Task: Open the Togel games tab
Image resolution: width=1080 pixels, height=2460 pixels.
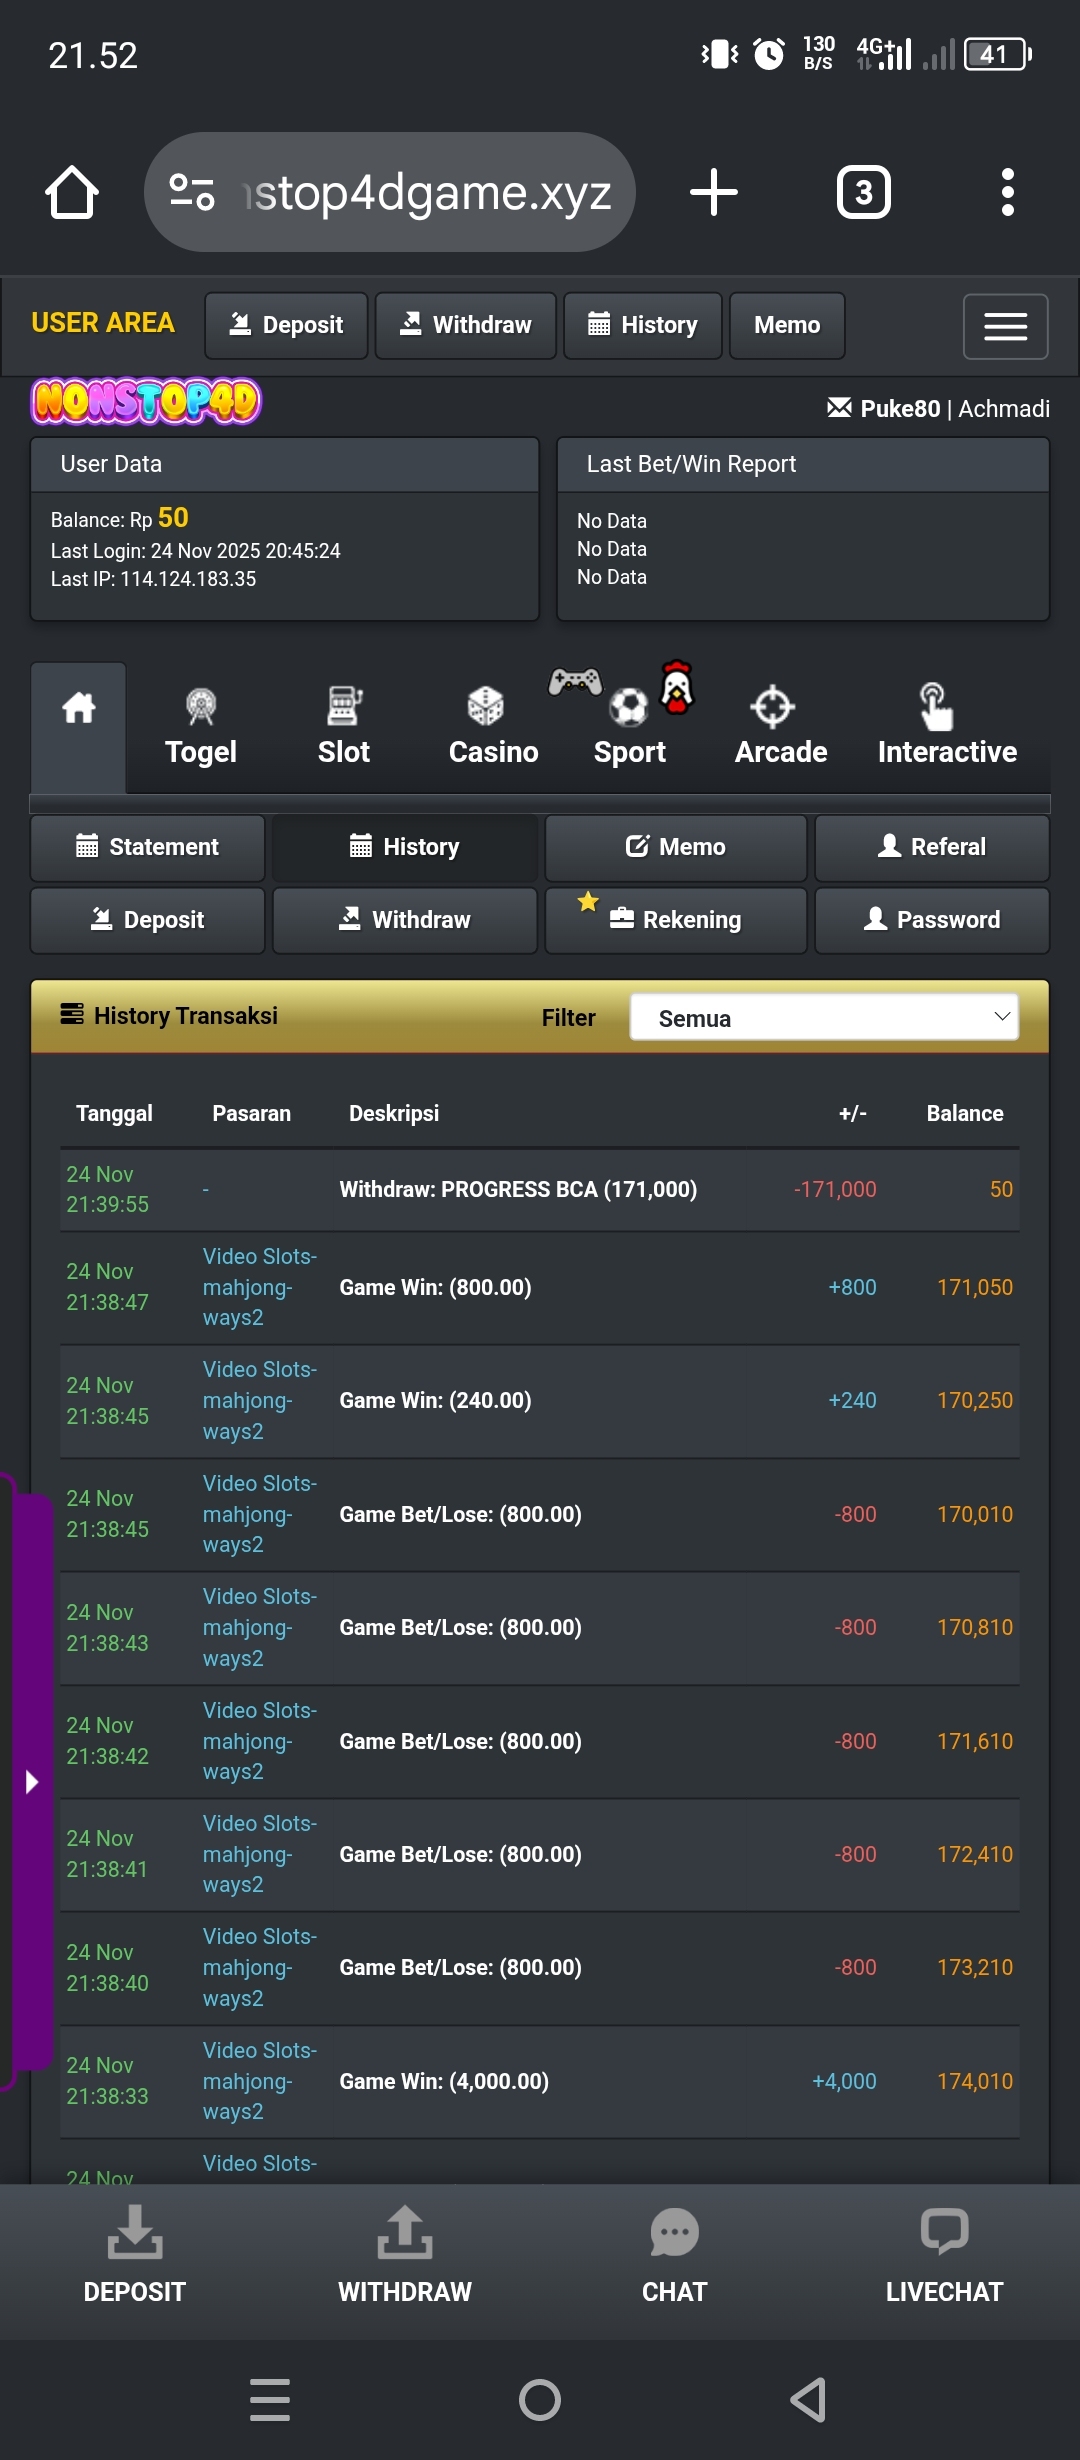Action: [201, 726]
